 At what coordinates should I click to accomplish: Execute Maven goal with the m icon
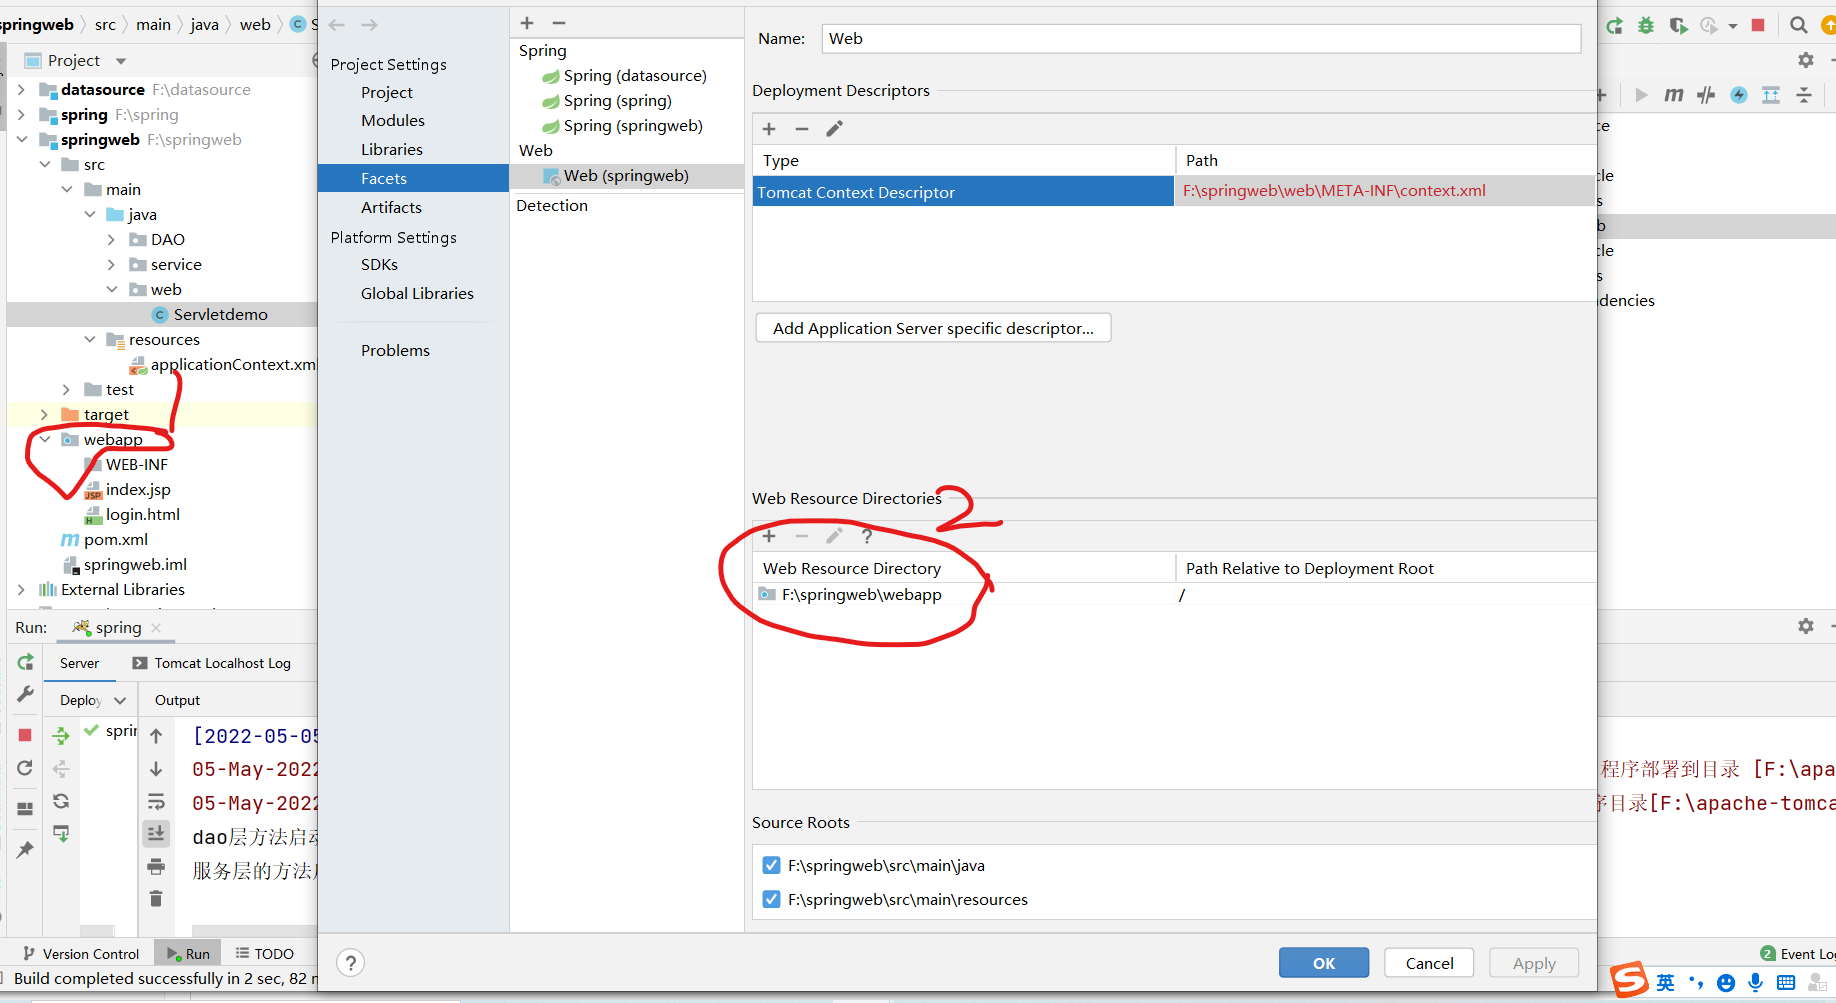point(1673,95)
